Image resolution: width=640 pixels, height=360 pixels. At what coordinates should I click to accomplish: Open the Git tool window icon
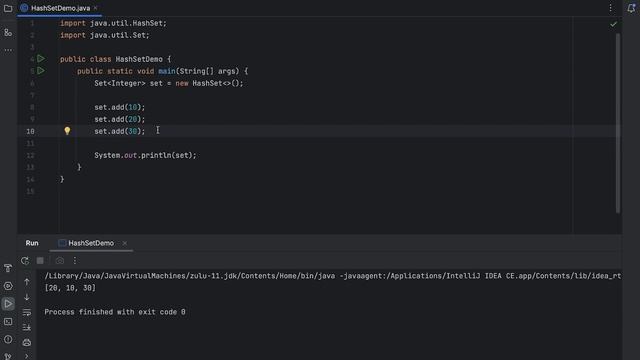tap(8, 356)
